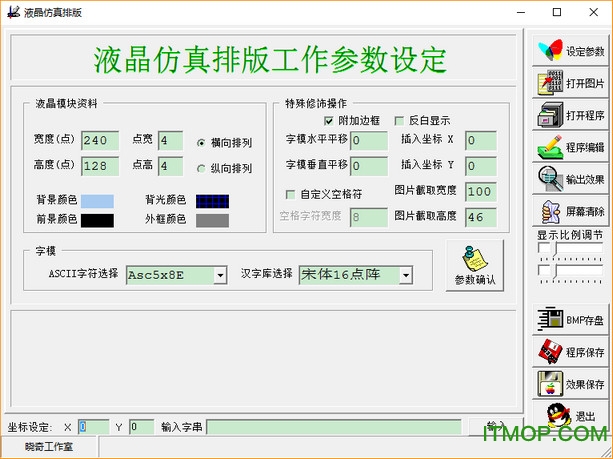Image resolution: width=613 pixels, height=459 pixels.
Task: Clear screen with 屏幕清除 icon
Action: (x=570, y=211)
